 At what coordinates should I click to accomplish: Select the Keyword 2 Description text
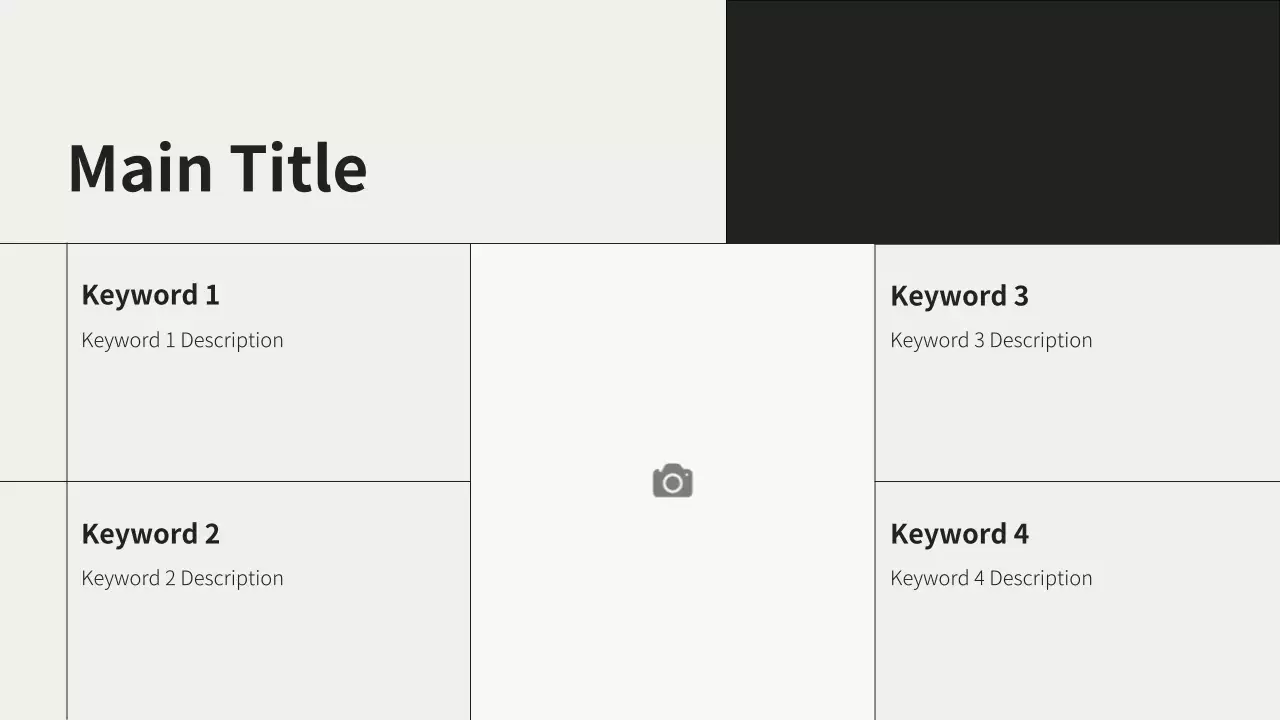pyautogui.click(x=182, y=578)
